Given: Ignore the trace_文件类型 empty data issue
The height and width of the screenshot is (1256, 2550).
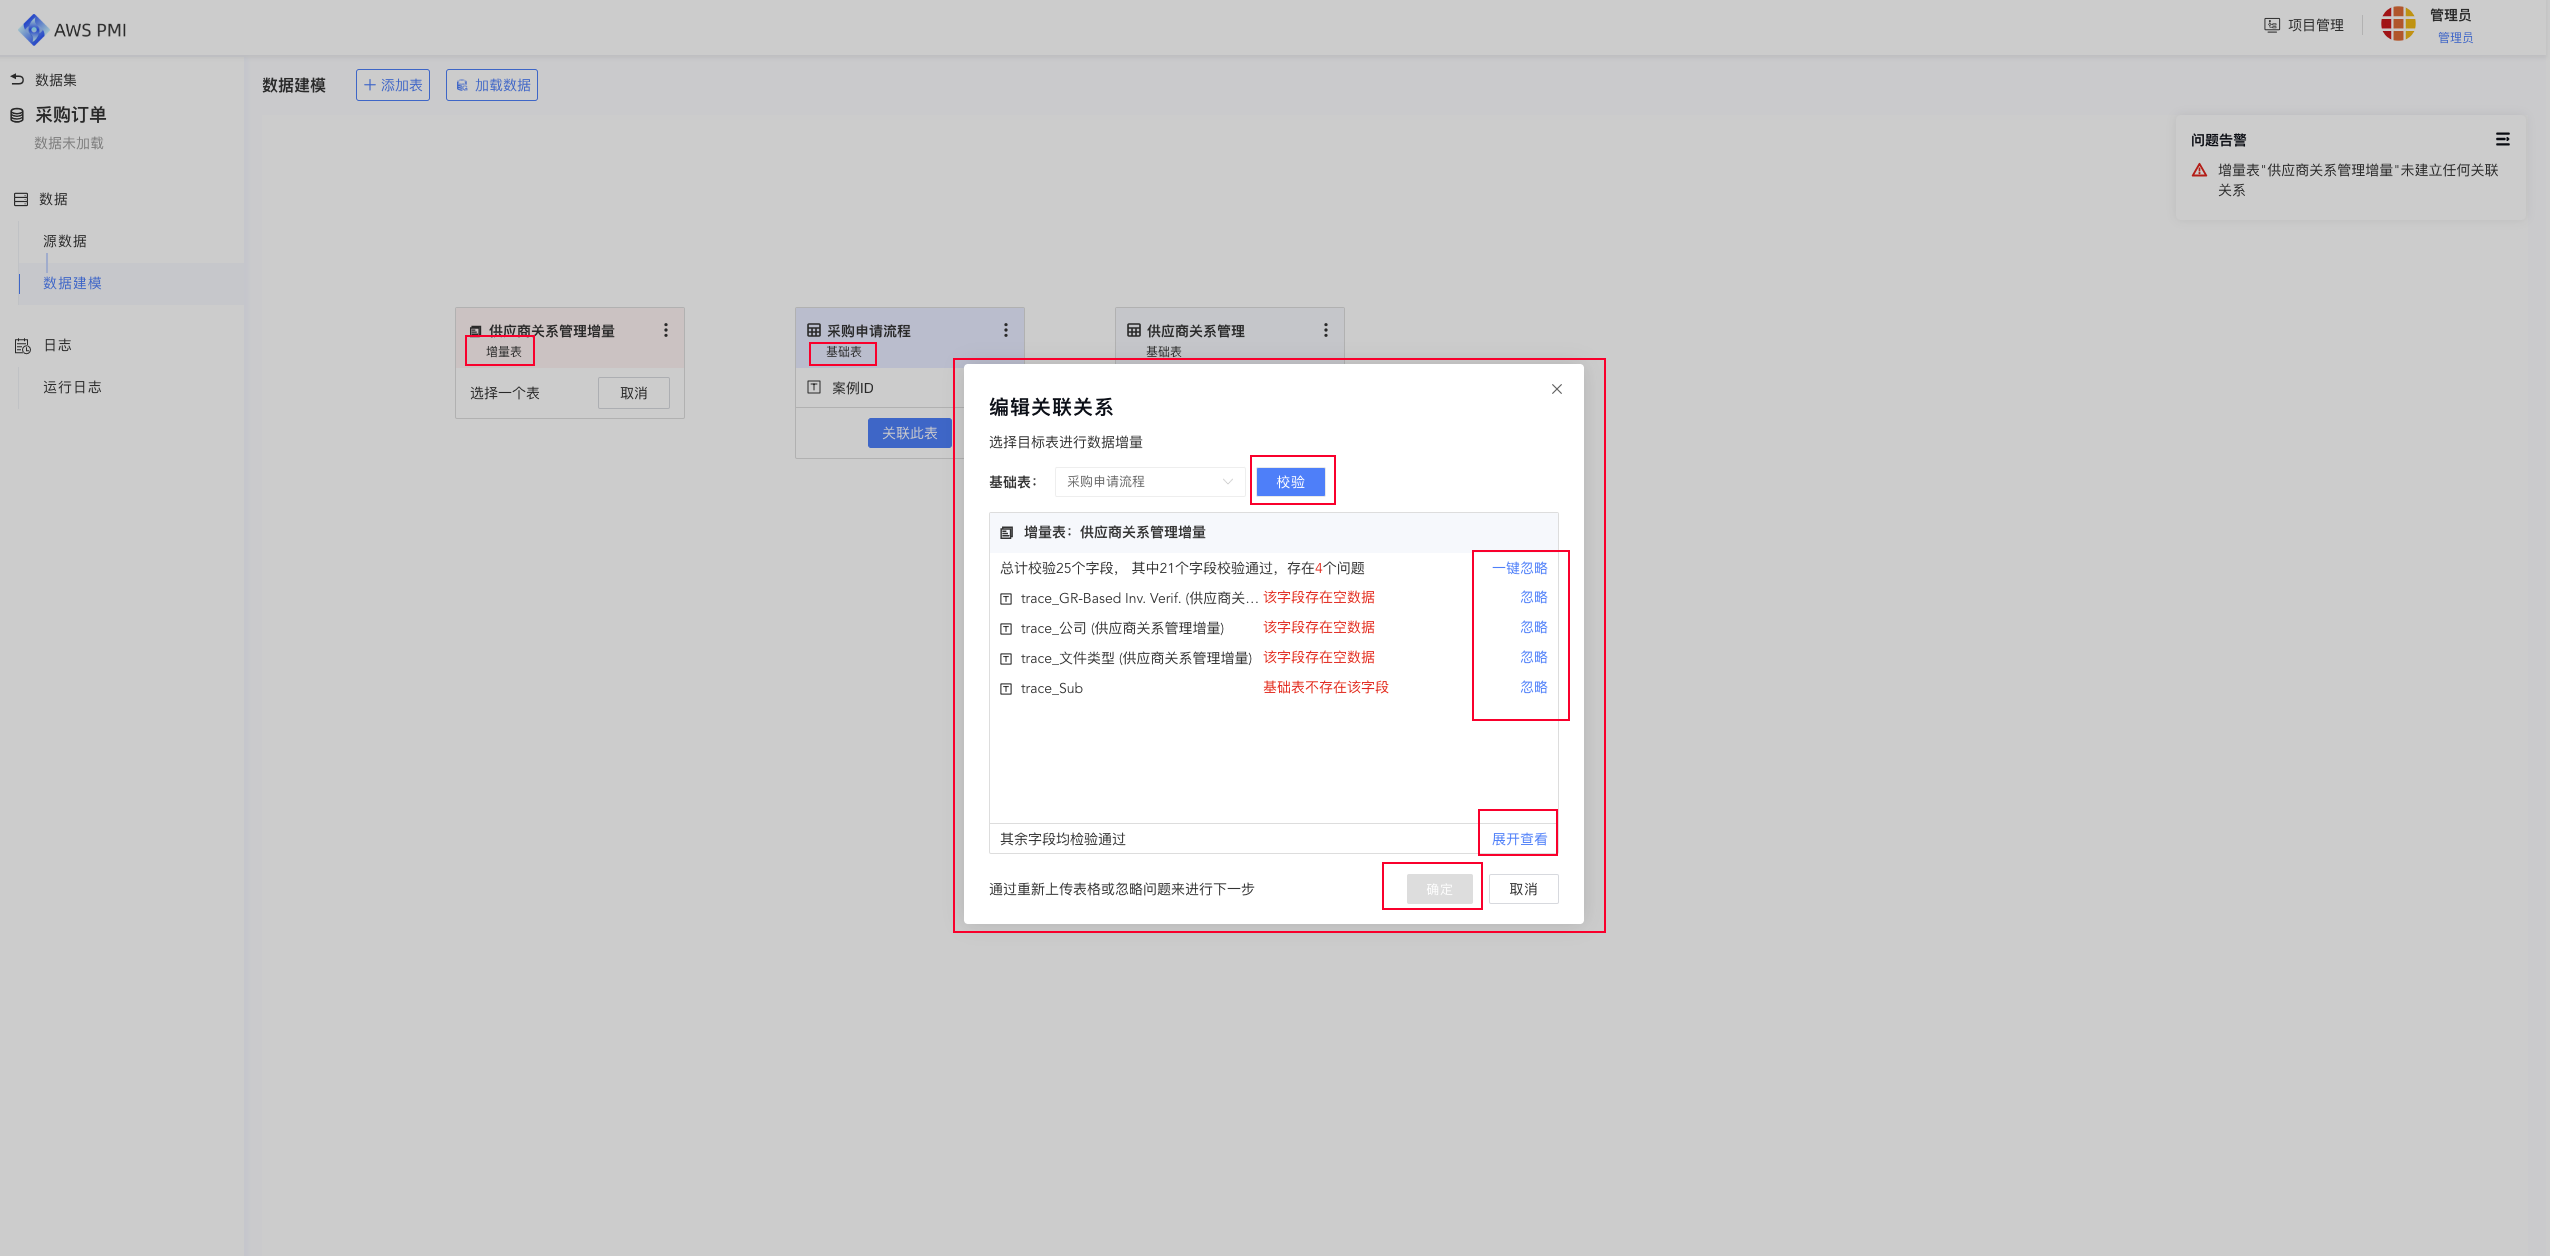Looking at the screenshot, I should (1534, 657).
